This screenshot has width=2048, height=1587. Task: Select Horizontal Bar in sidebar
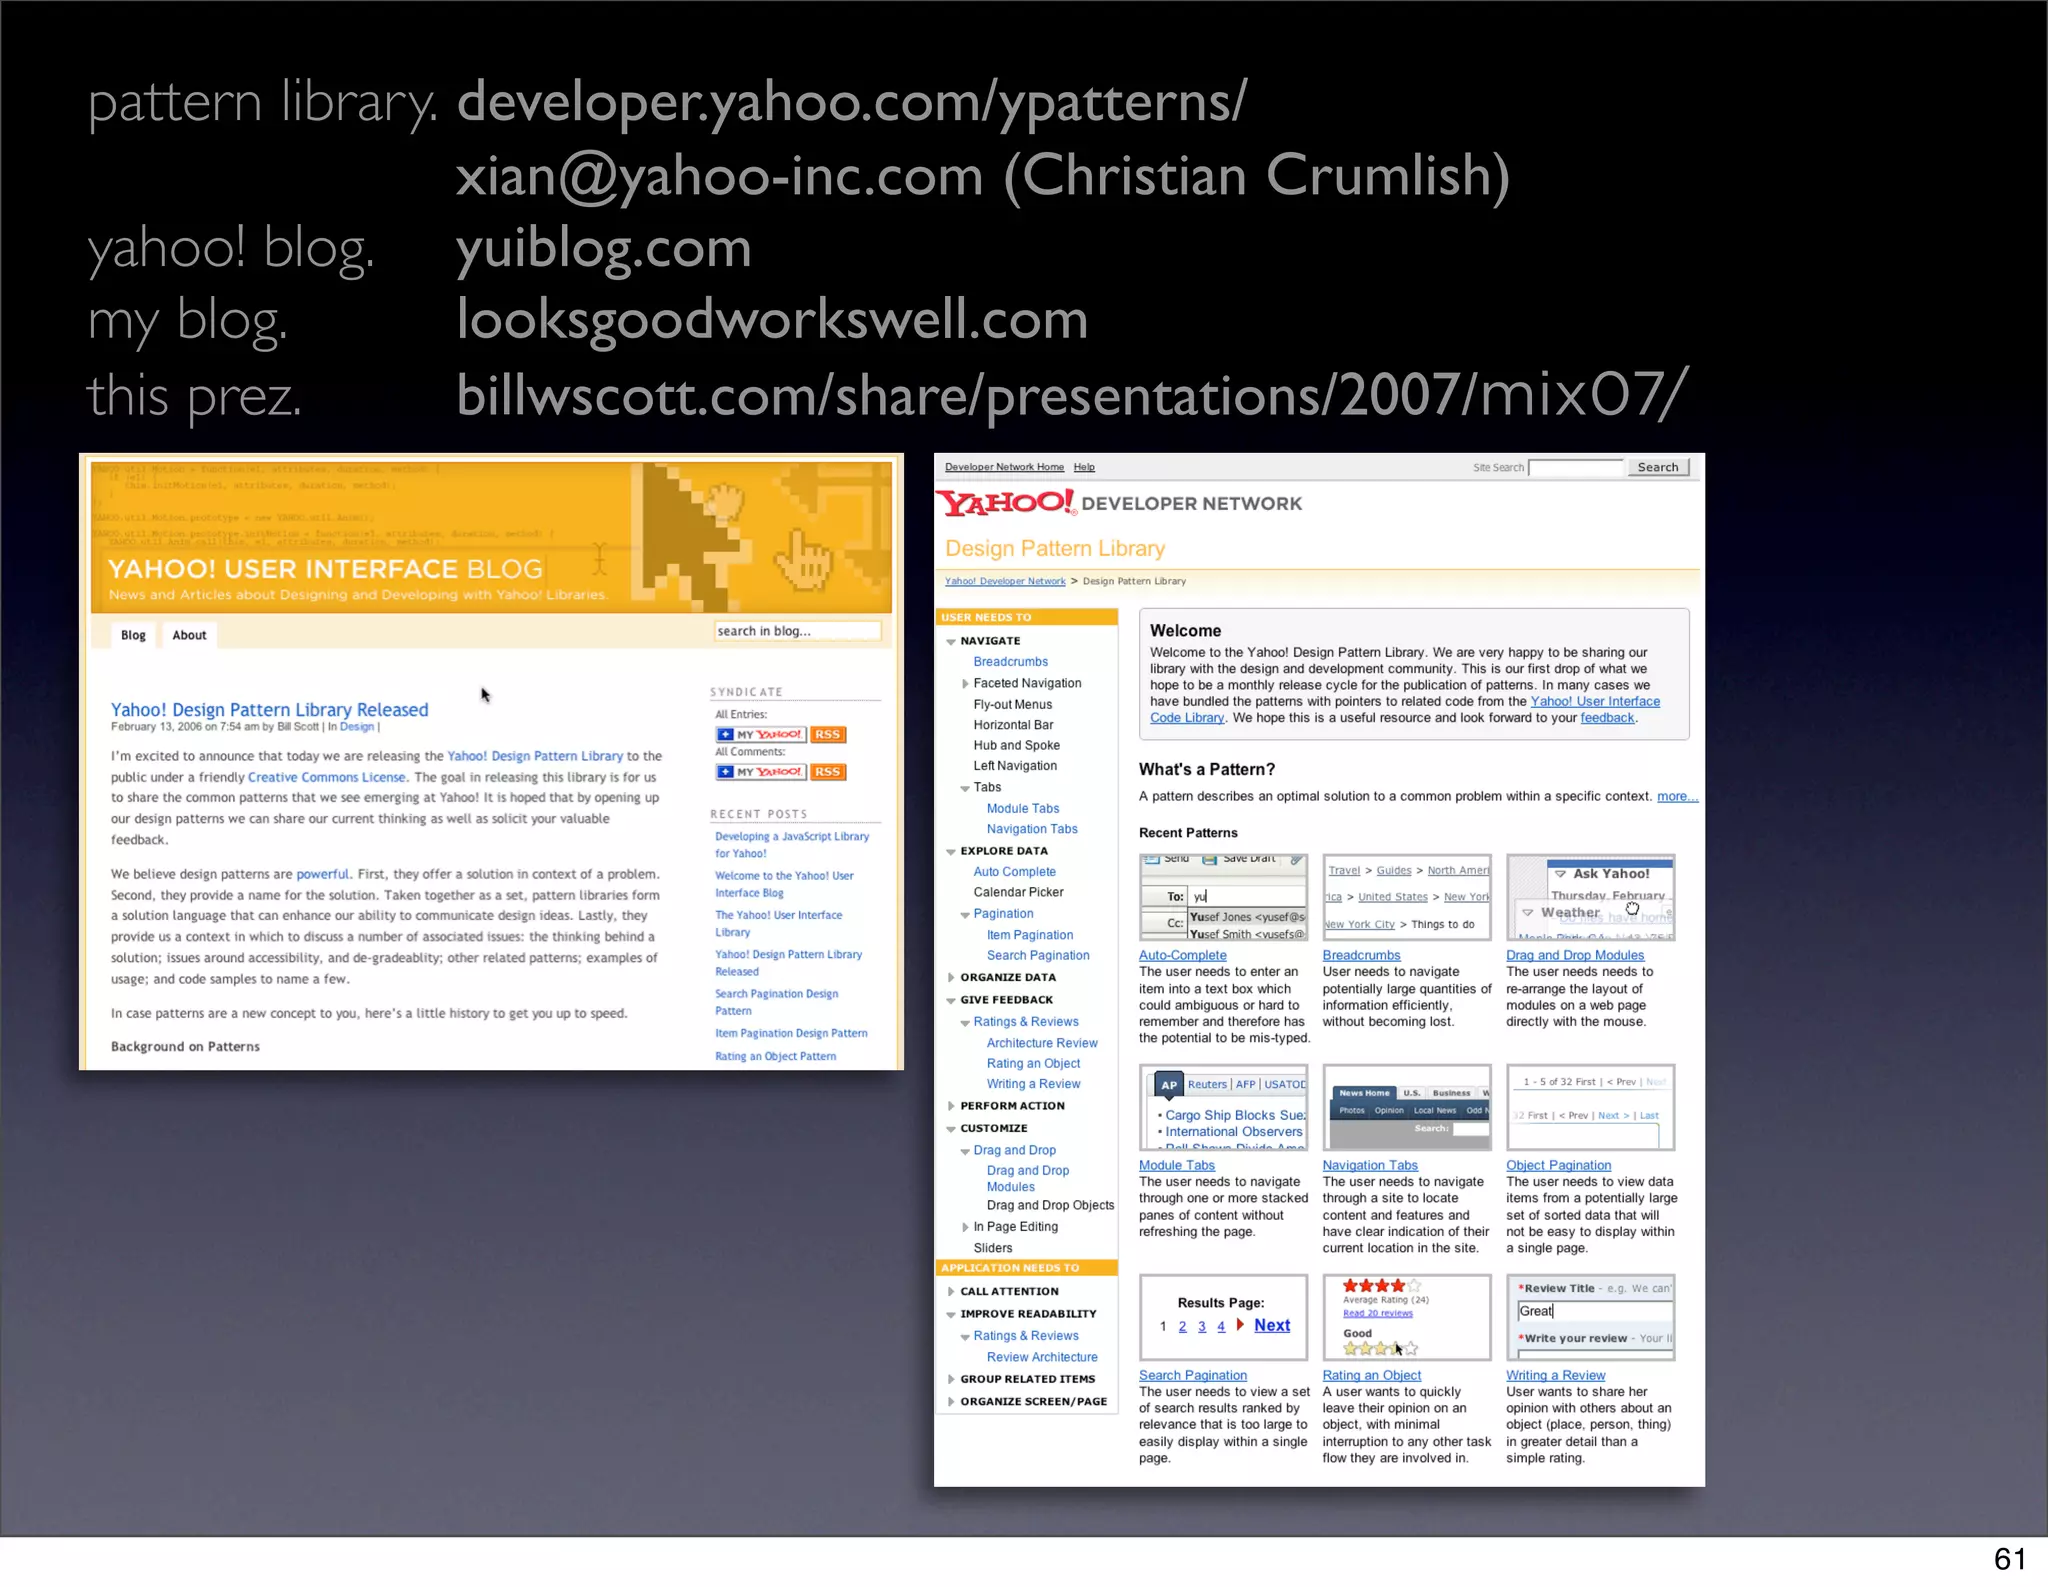point(1013,725)
